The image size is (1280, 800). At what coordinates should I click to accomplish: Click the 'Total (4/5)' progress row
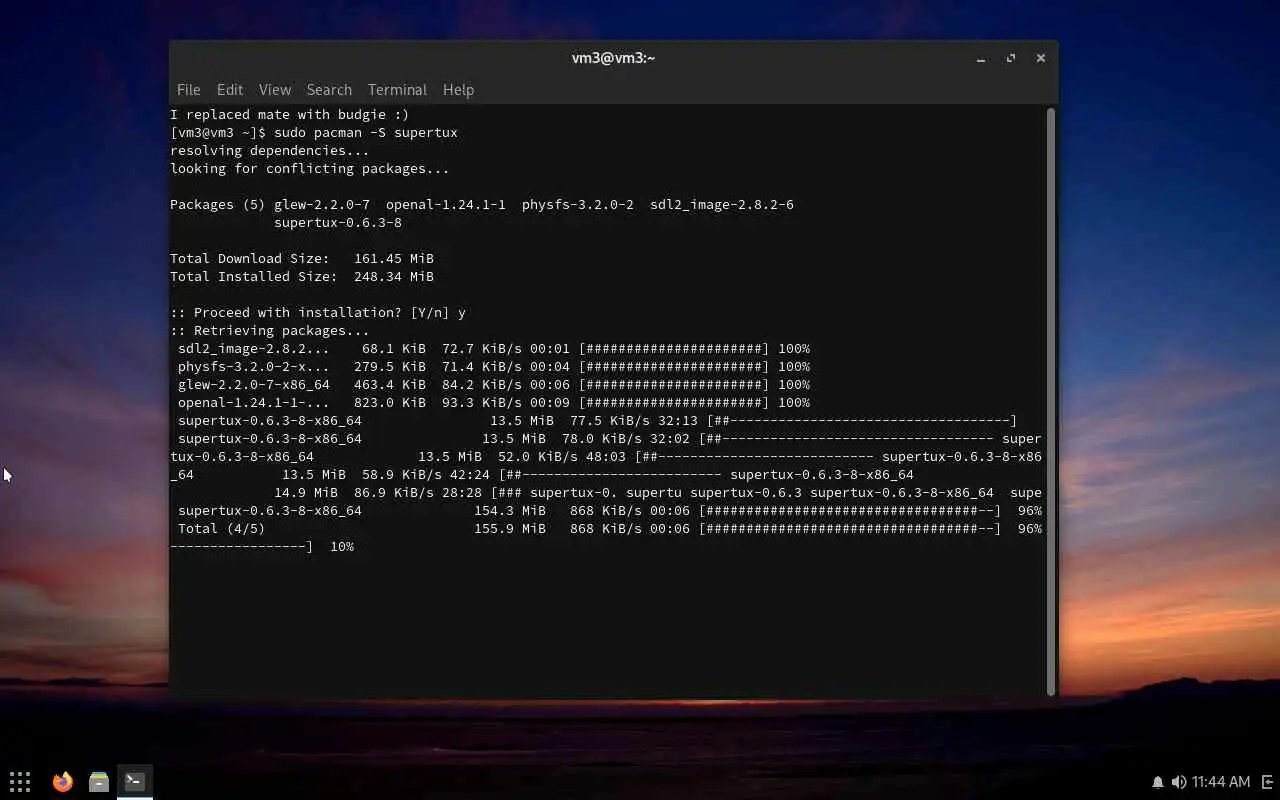click(x=610, y=528)
